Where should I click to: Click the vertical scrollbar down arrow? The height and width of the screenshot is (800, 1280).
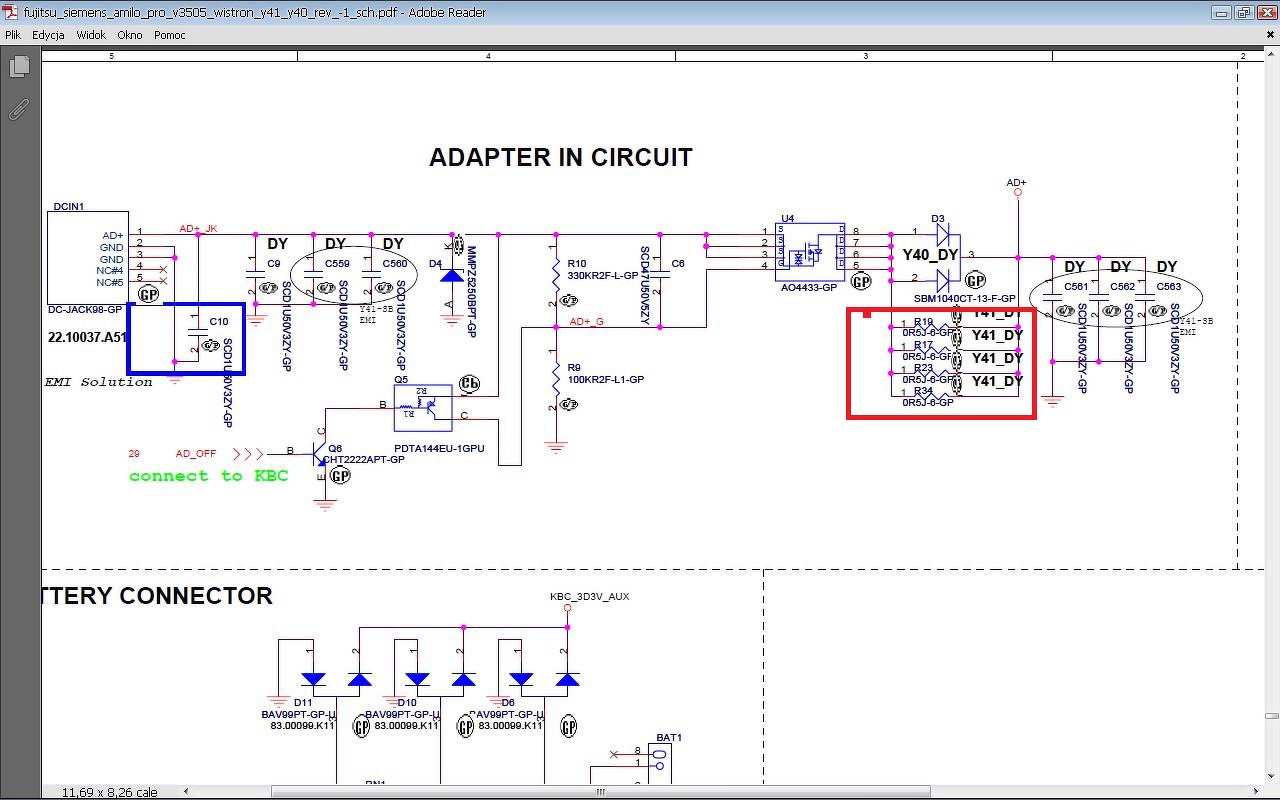pyautogui.click(x=1271, y=777)
